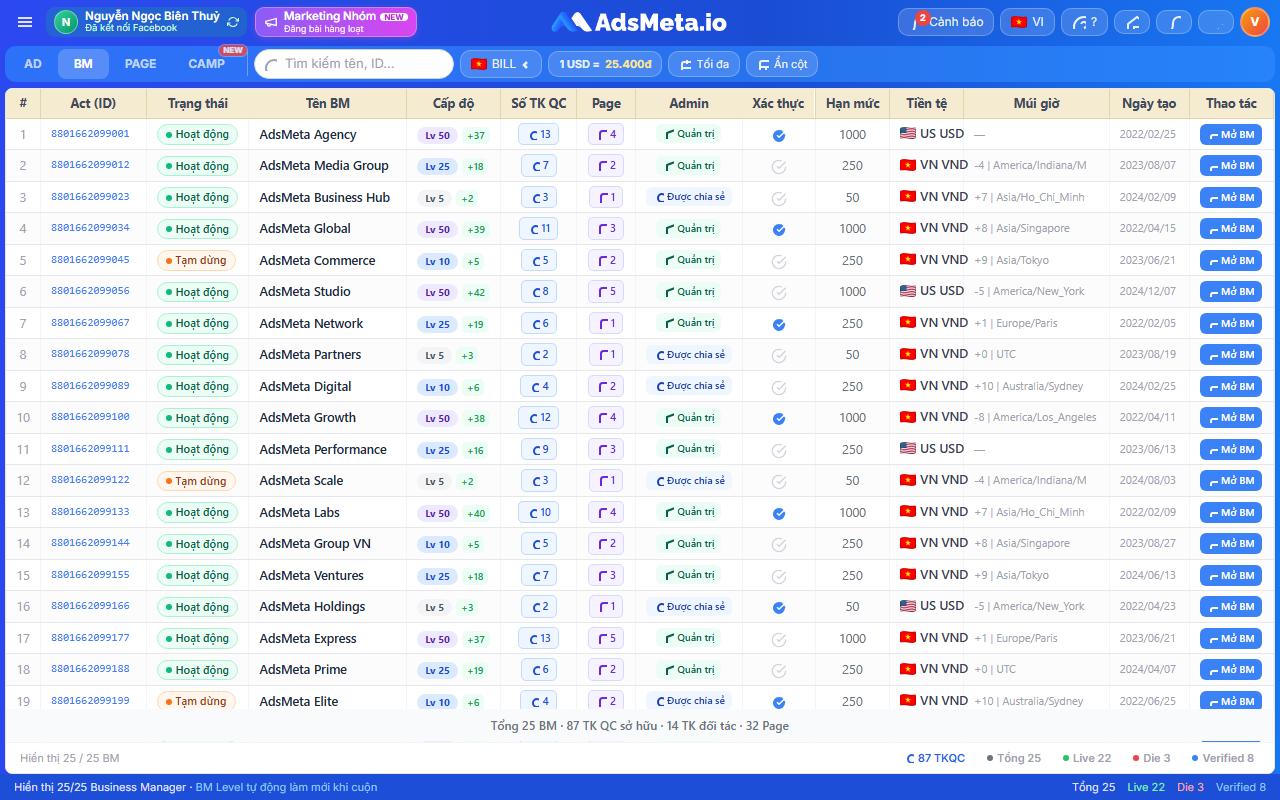Sort by the Hạn mức column header
Viewport: 1280px width, 800px height.
coord(852,104)
